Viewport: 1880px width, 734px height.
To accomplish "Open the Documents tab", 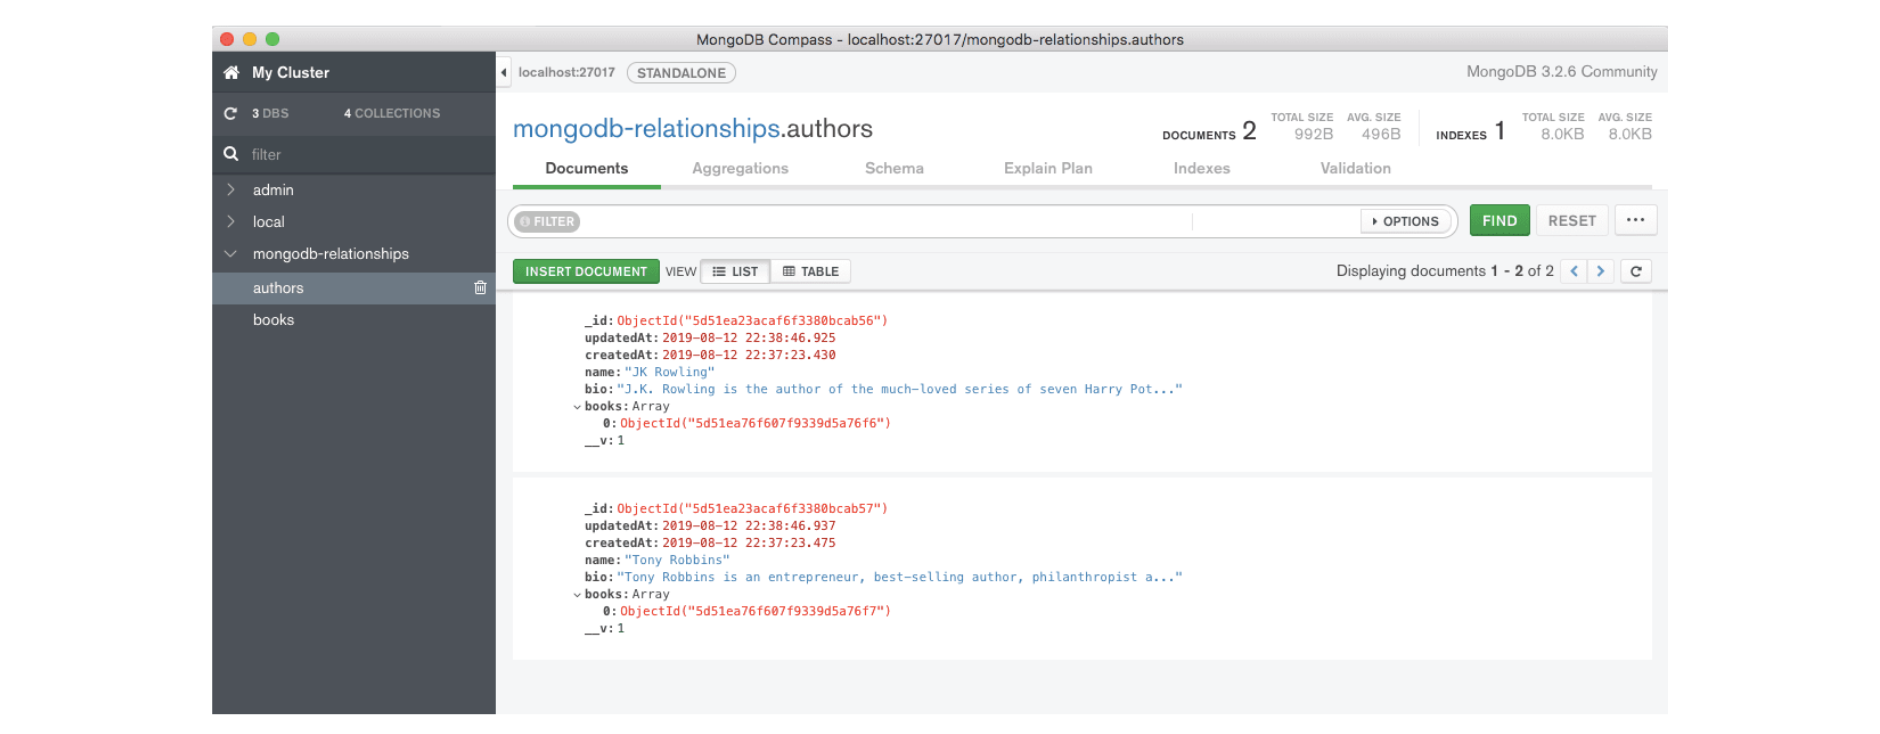I will point(587,168).
